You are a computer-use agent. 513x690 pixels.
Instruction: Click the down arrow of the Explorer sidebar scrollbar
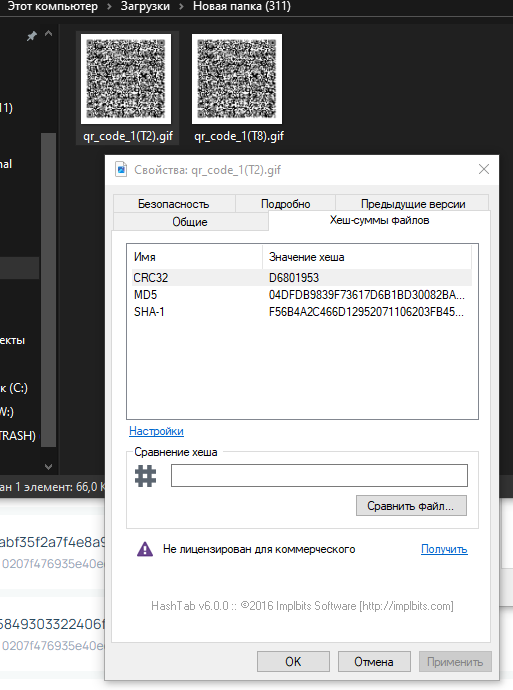[x=48, y=466]
